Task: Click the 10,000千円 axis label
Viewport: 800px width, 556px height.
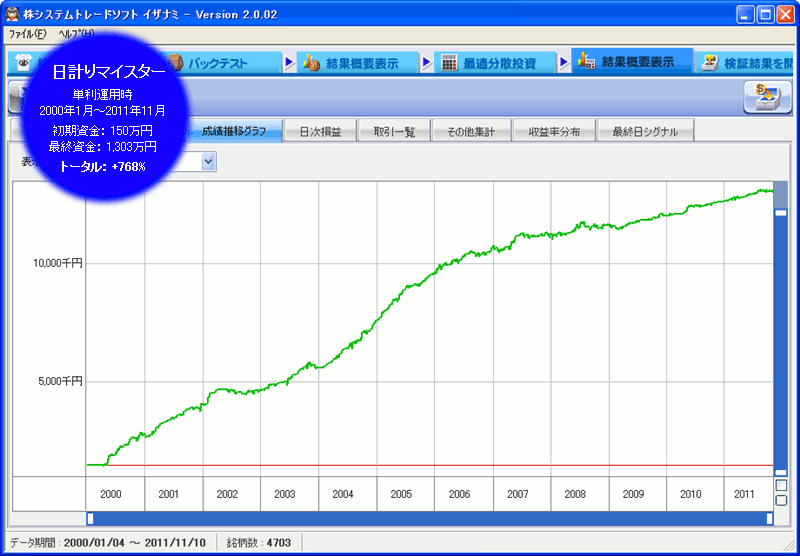Action: [57, 264]
